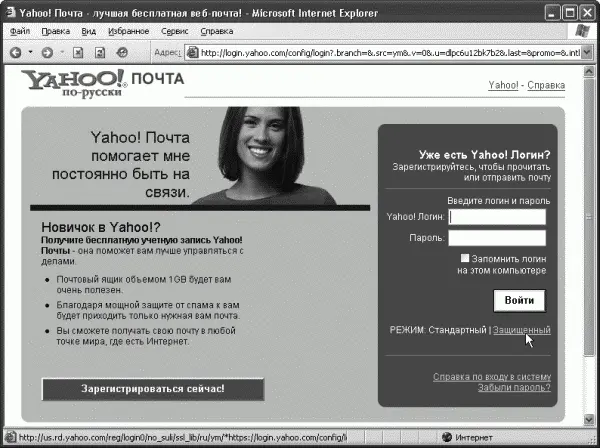
Task: Close the Internet Explorer window
Action: 587,13
